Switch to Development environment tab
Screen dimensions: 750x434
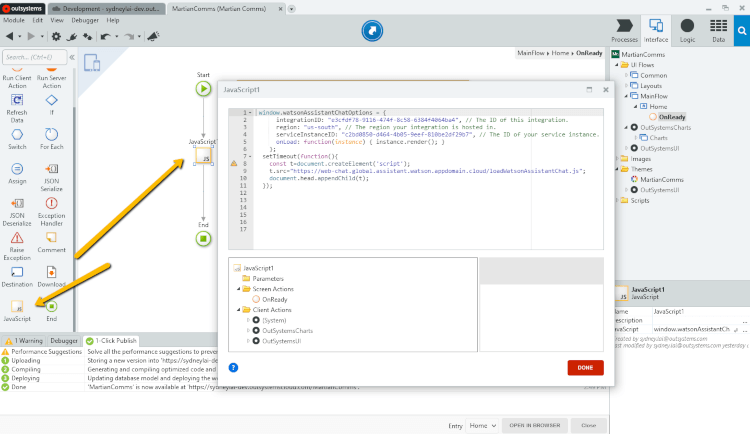click(x=106, y=9)
